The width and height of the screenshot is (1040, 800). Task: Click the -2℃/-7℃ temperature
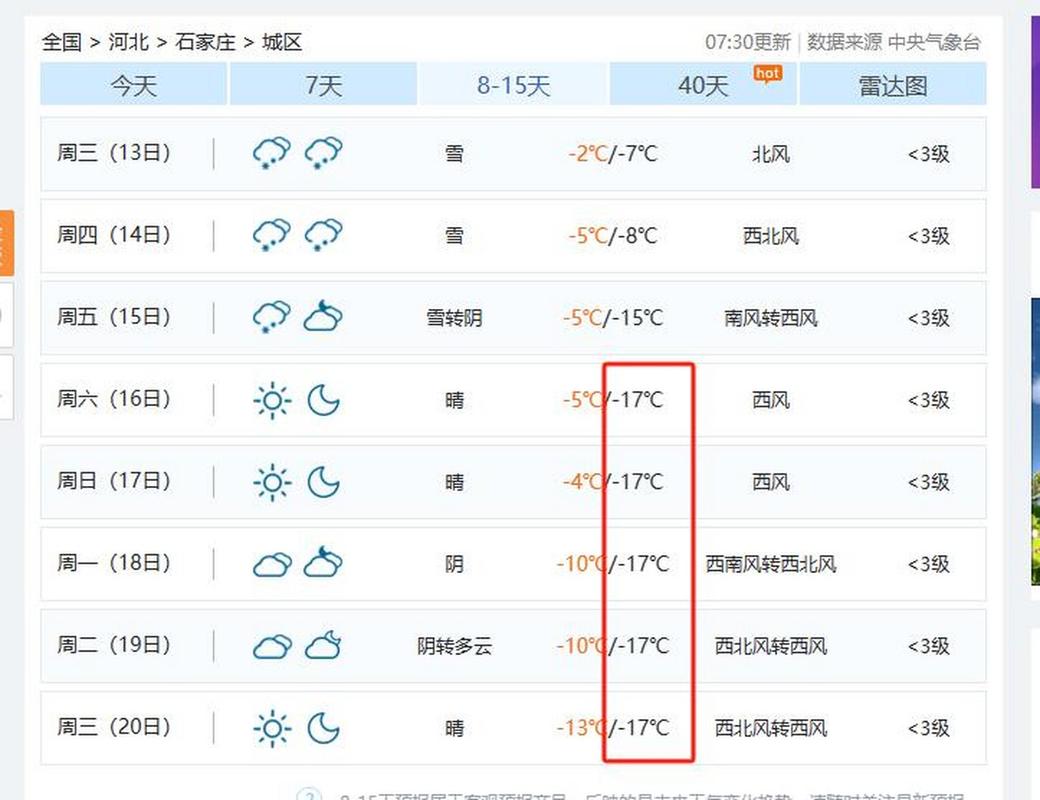click(x=613, y=154)
